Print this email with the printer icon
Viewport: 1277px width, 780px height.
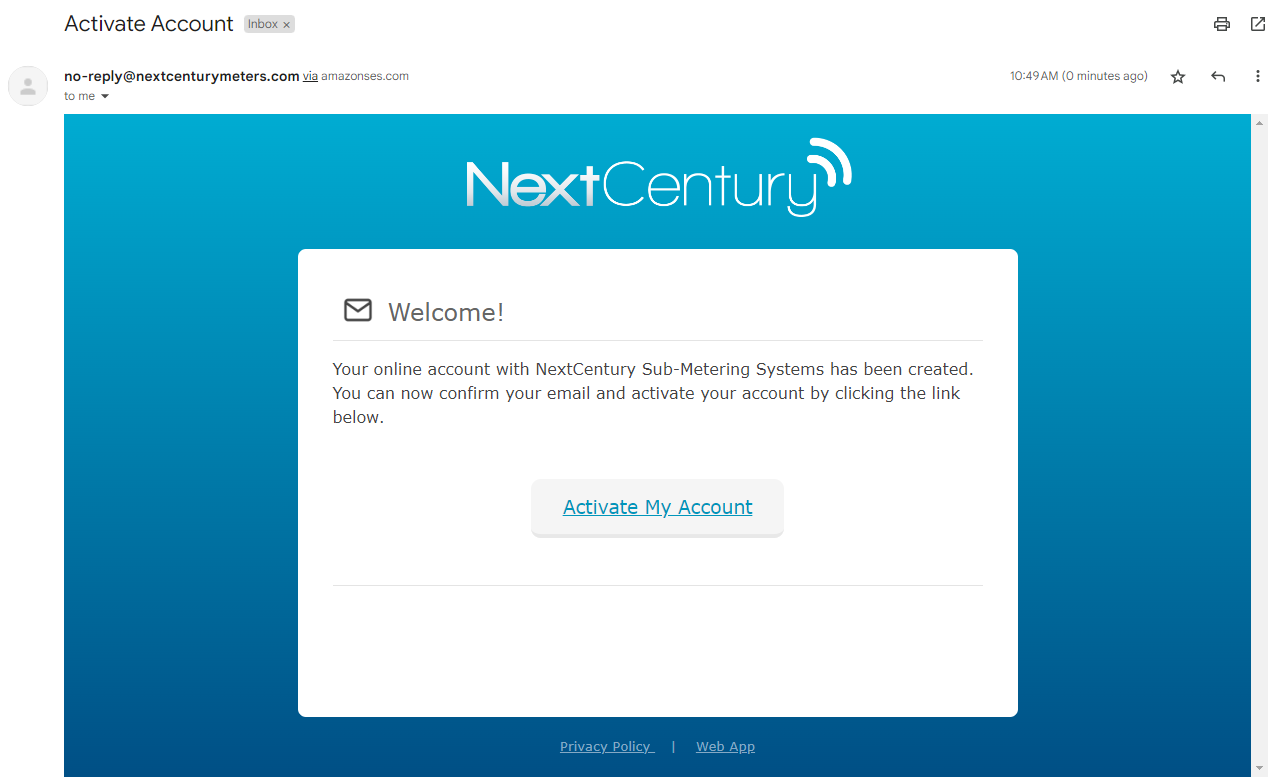coord(1221,24)
